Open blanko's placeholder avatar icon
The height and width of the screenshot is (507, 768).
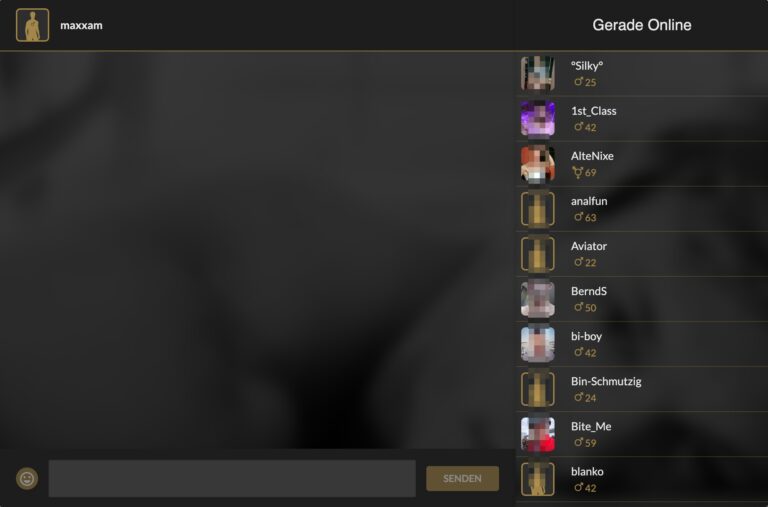click(538, 479)
